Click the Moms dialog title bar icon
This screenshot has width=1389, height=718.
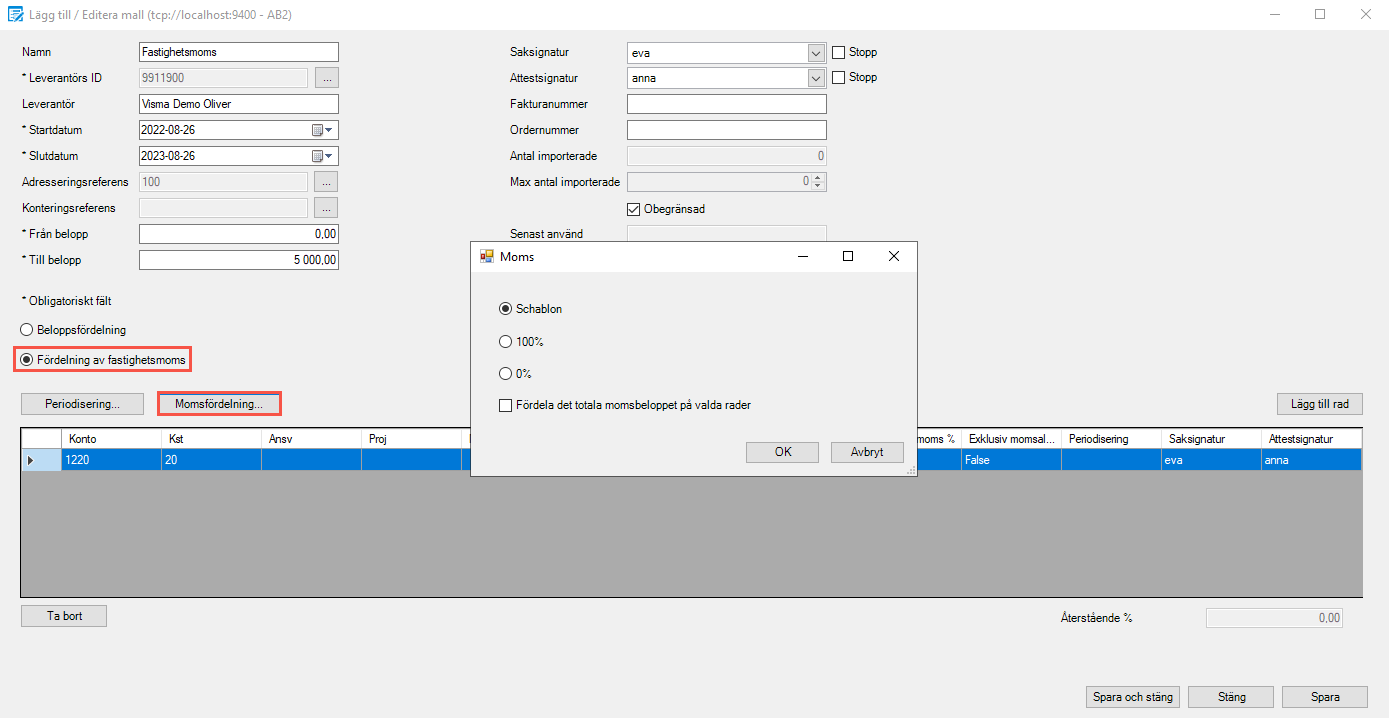click(x=484, y=256)
